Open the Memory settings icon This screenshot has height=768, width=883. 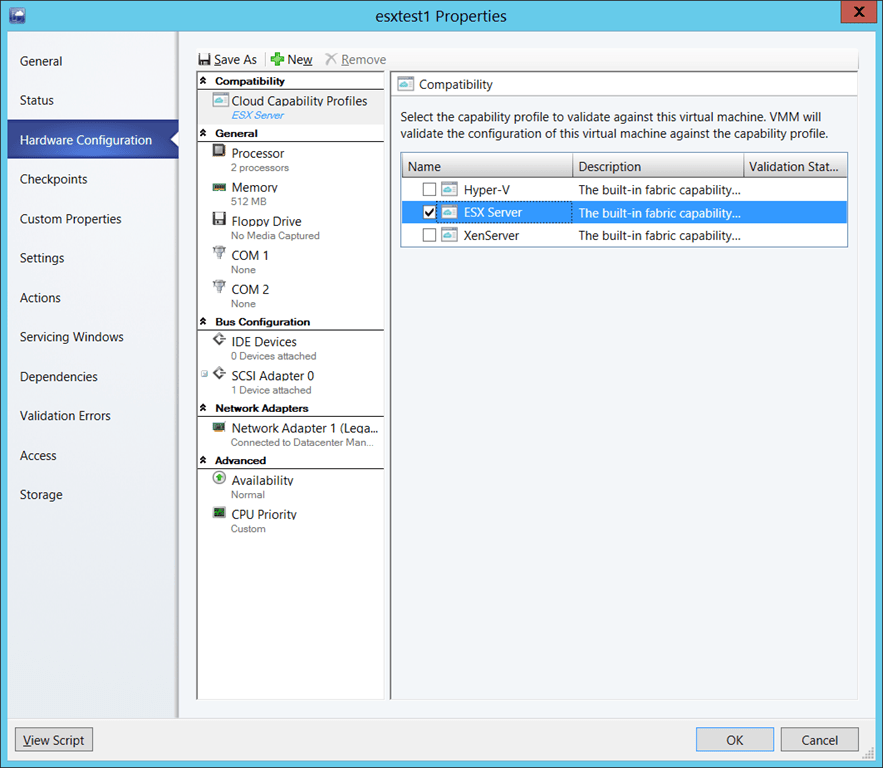click(221, 187)
